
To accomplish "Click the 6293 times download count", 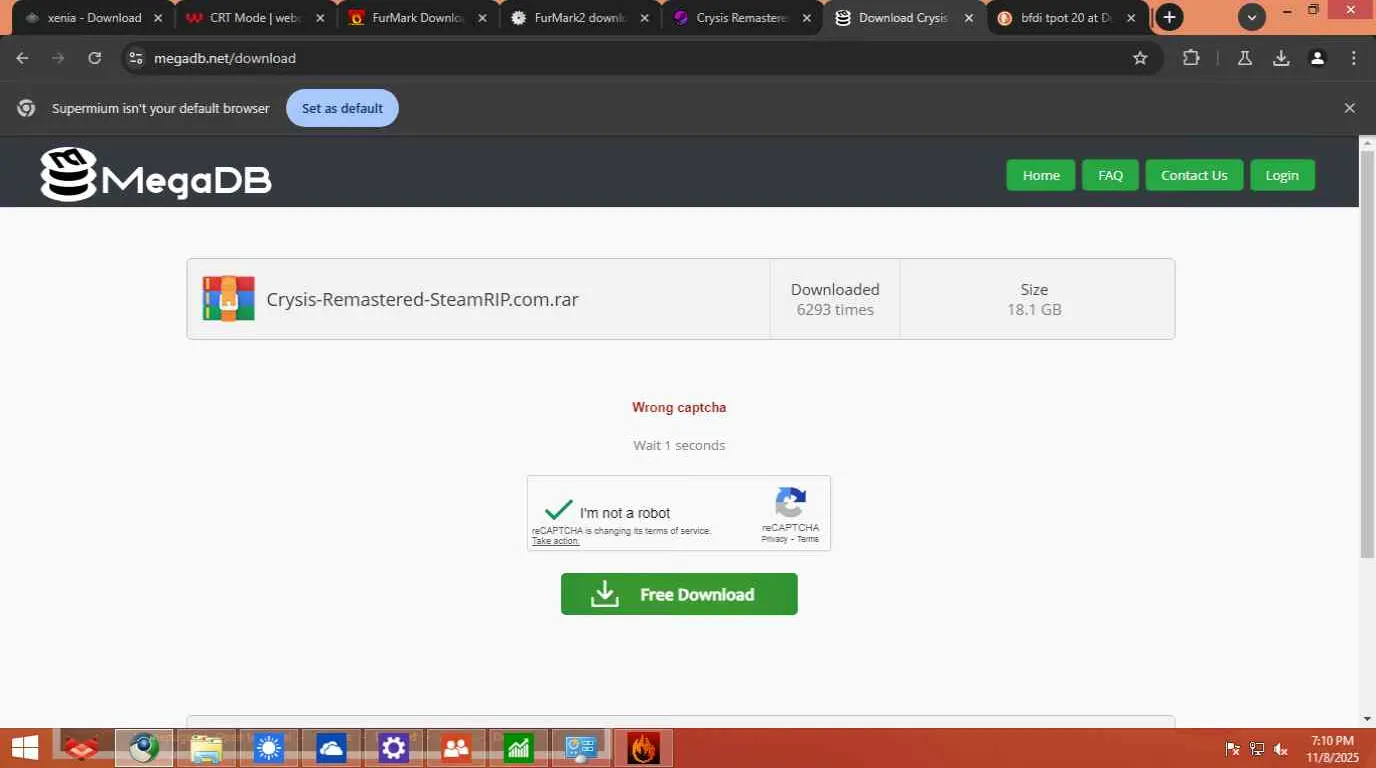I will coord(835,310).
